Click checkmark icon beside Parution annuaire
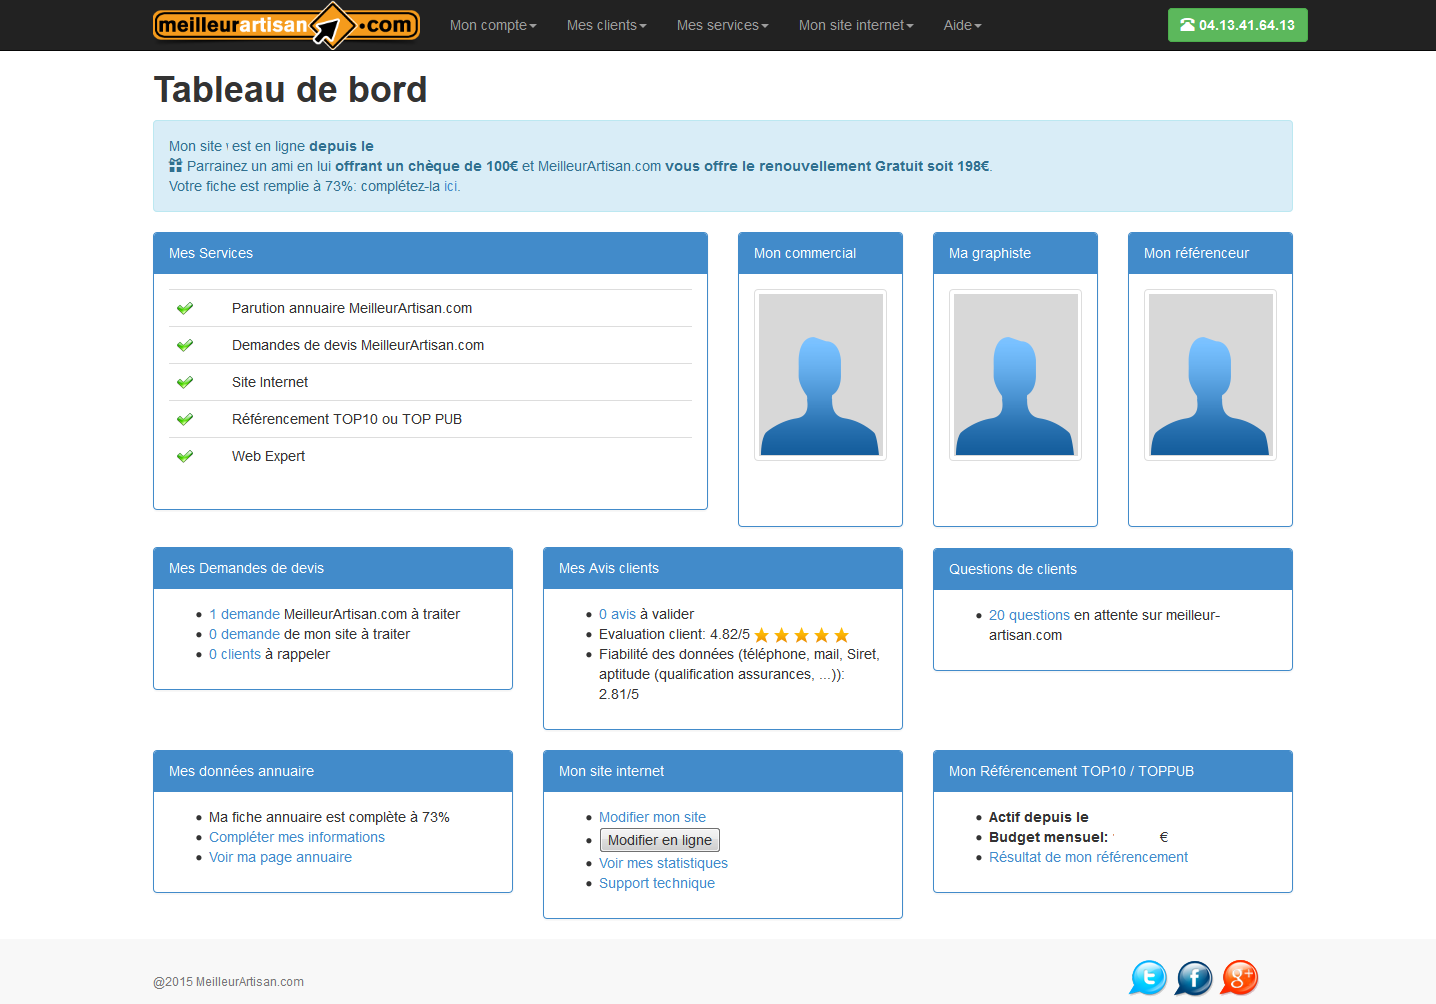1436x1004 pixels. 185,308
